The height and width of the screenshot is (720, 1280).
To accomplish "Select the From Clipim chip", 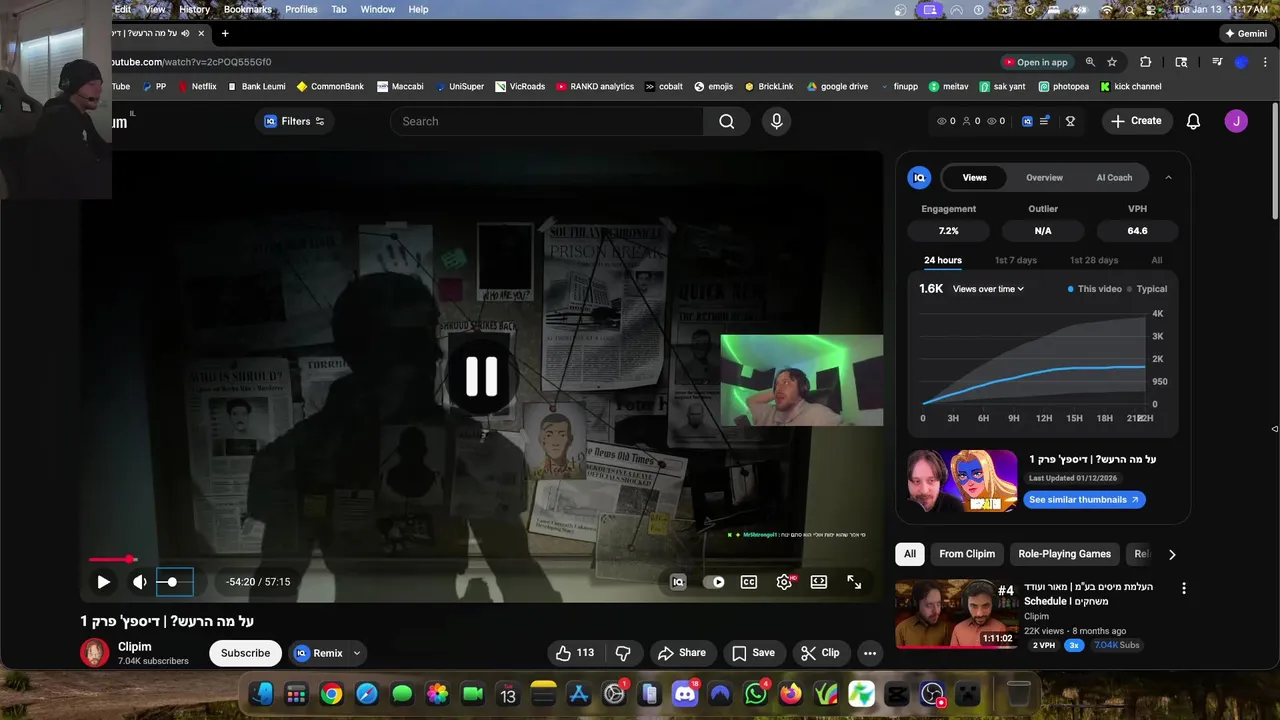I will pos(967,554).
